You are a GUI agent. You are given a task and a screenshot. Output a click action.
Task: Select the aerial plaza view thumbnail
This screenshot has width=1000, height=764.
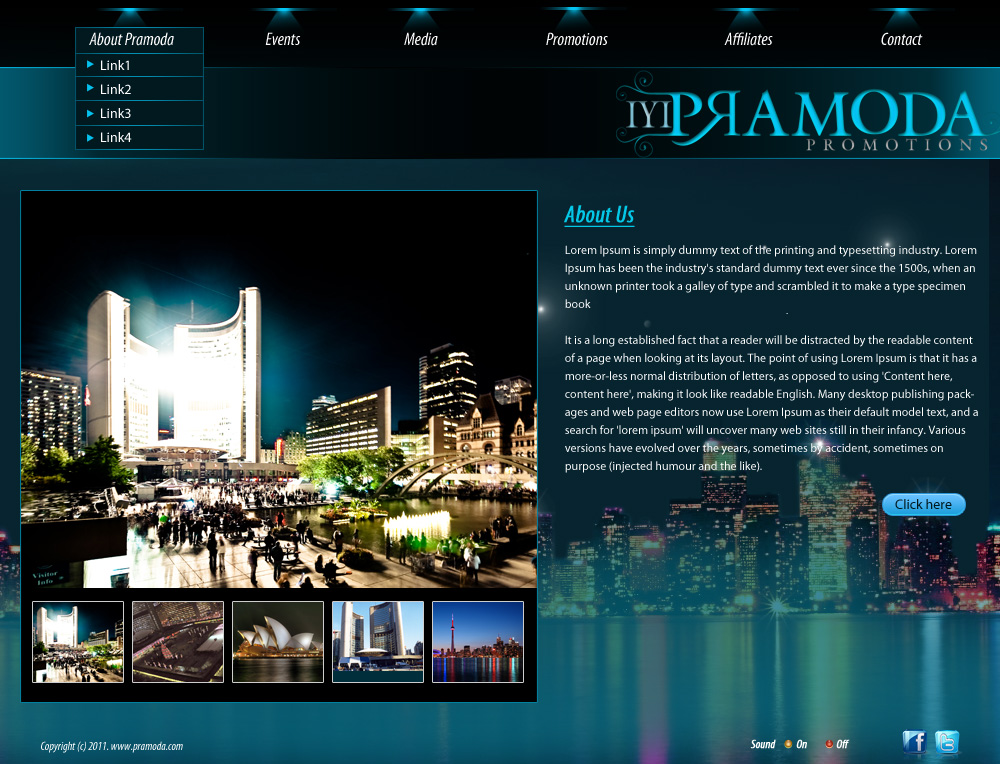[x=178, y=642]
